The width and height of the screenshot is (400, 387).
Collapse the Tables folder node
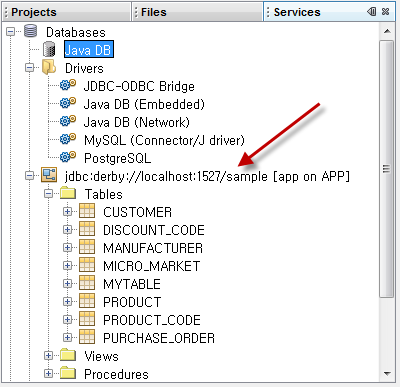49,194
